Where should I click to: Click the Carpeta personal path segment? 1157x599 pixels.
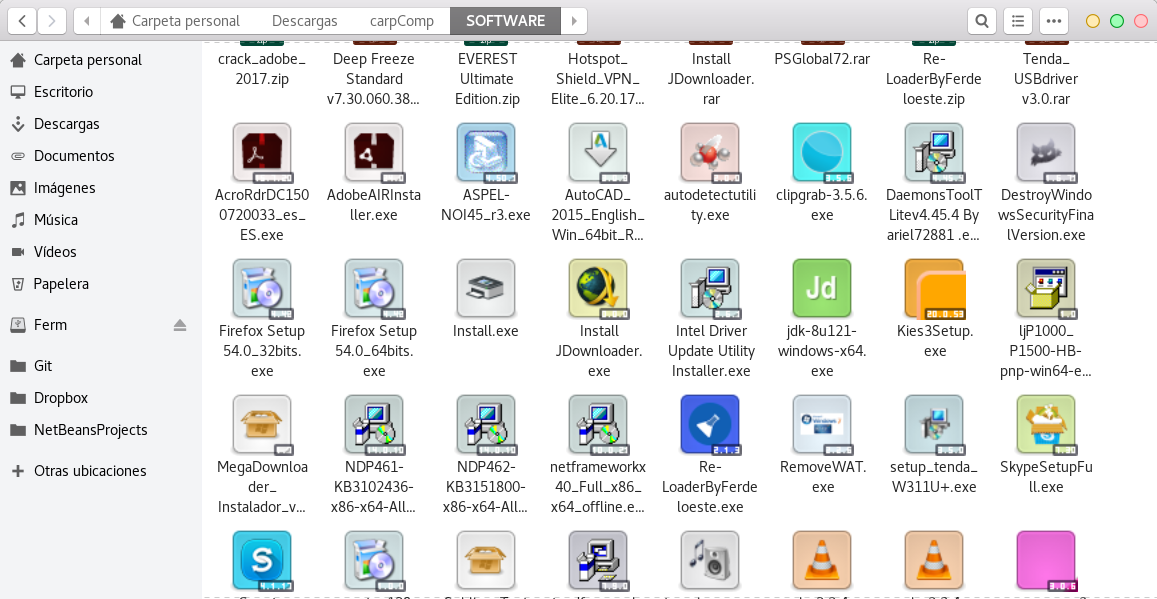175,21
